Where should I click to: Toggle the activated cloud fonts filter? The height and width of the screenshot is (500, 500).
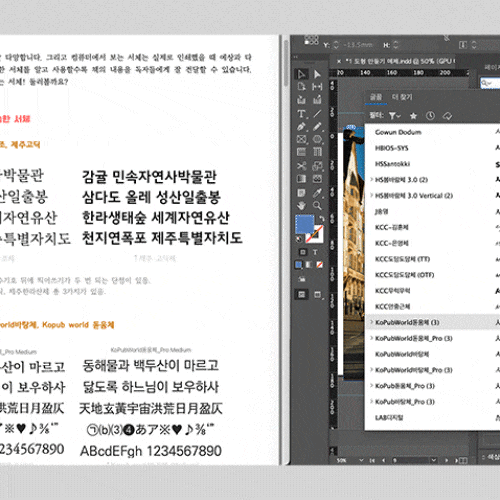[x=447, y=116]
